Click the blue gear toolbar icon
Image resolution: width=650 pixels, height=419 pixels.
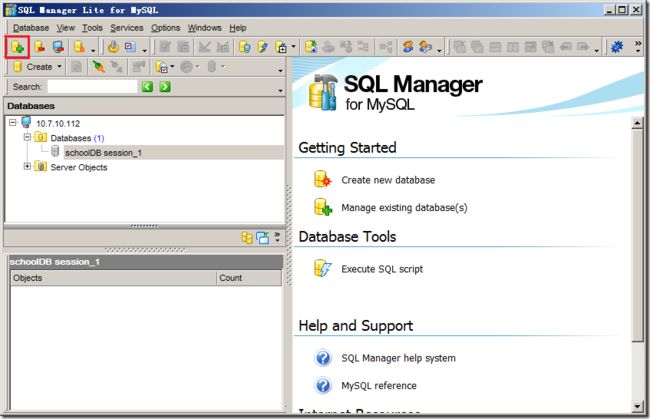(x=617, y=47)
